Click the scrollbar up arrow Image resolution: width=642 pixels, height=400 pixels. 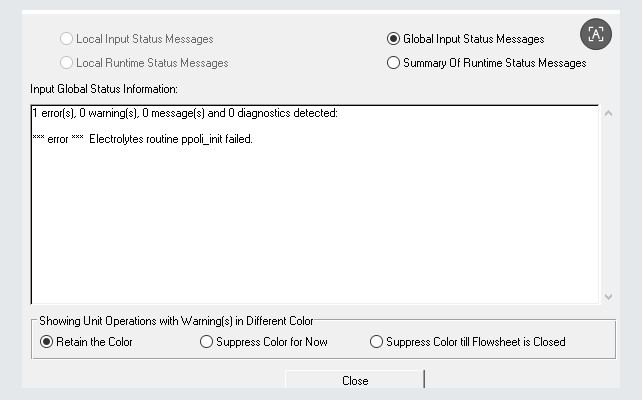pyautogui.click(x=609, y=113)
